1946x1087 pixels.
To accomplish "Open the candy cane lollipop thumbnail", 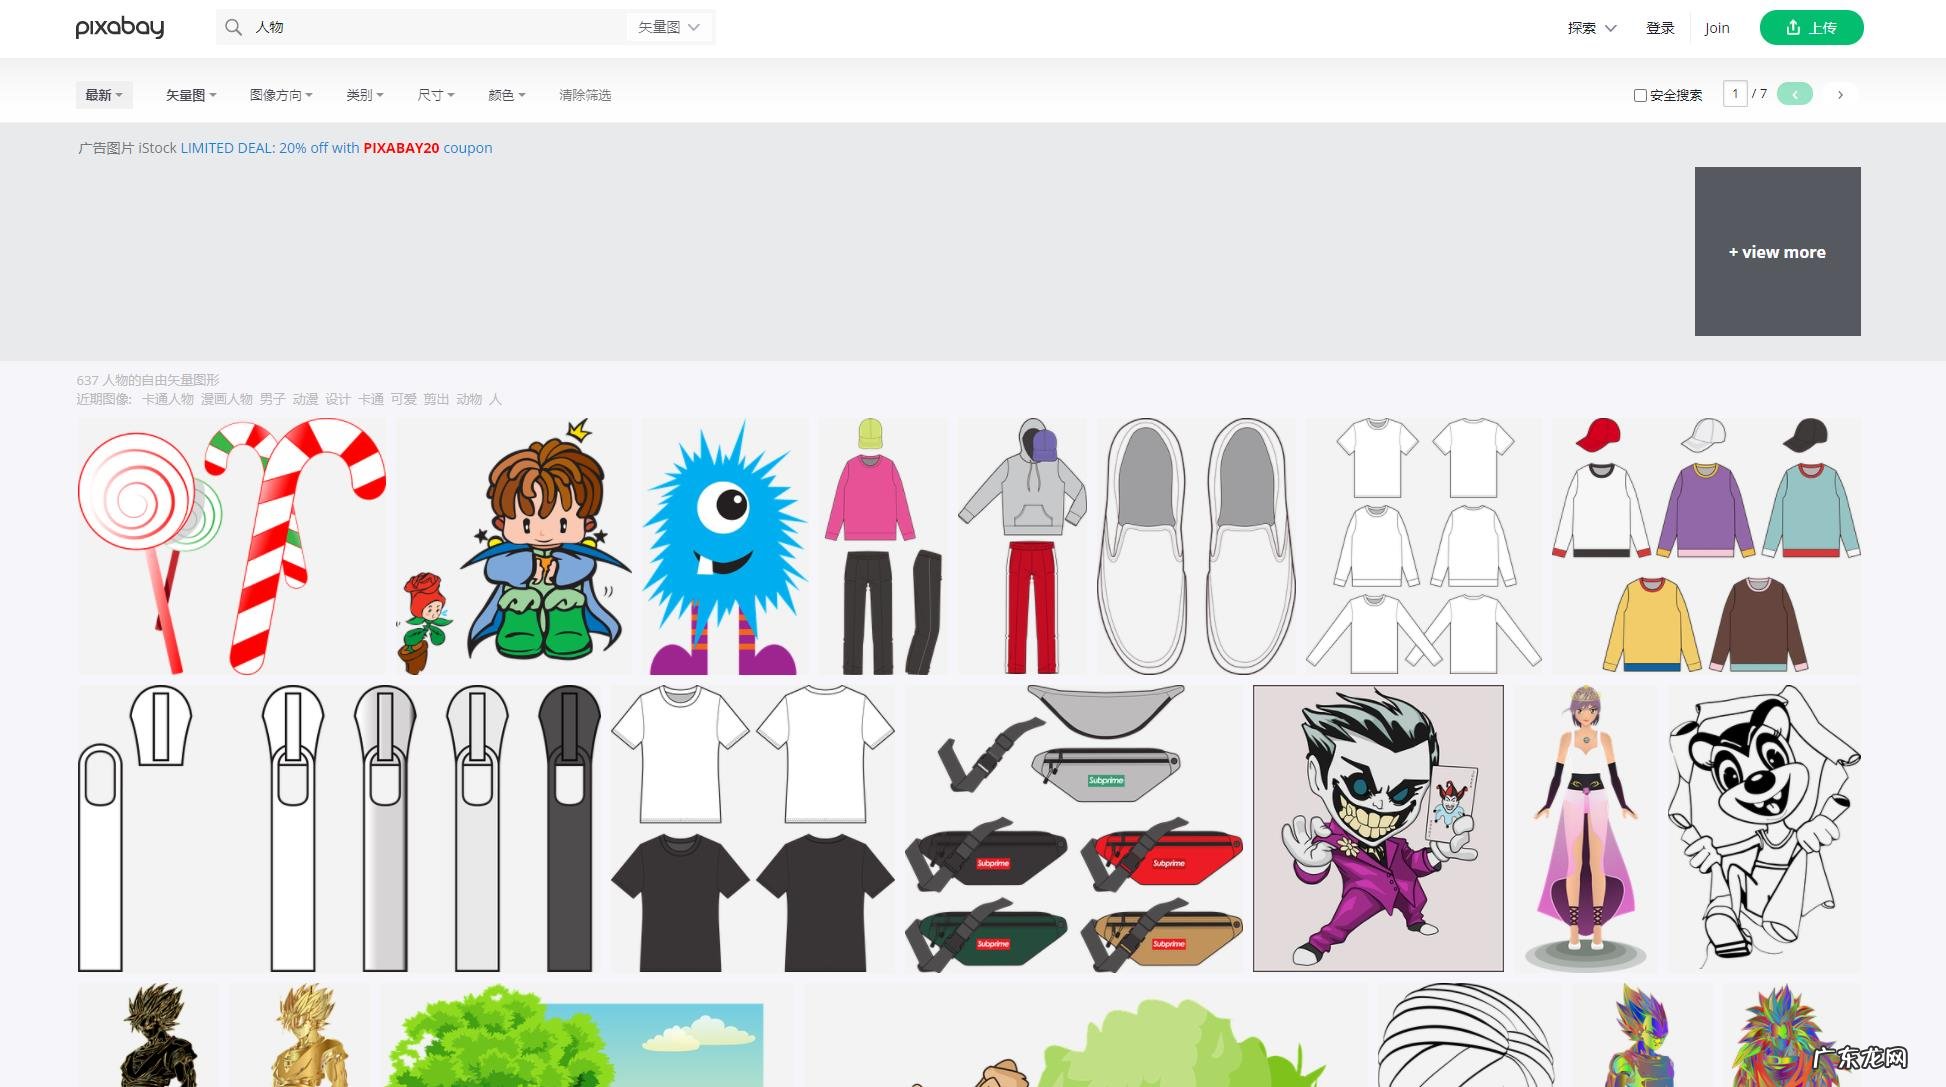I will click(231, 546).
